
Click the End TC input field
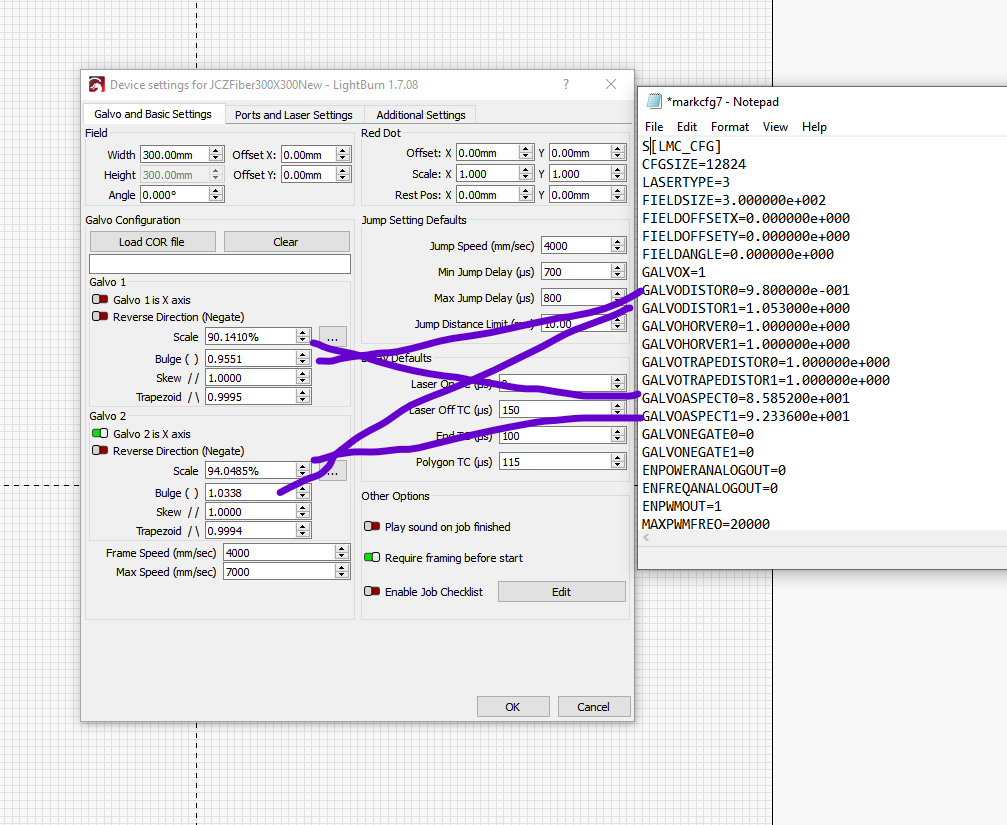[x=556, y=436]
